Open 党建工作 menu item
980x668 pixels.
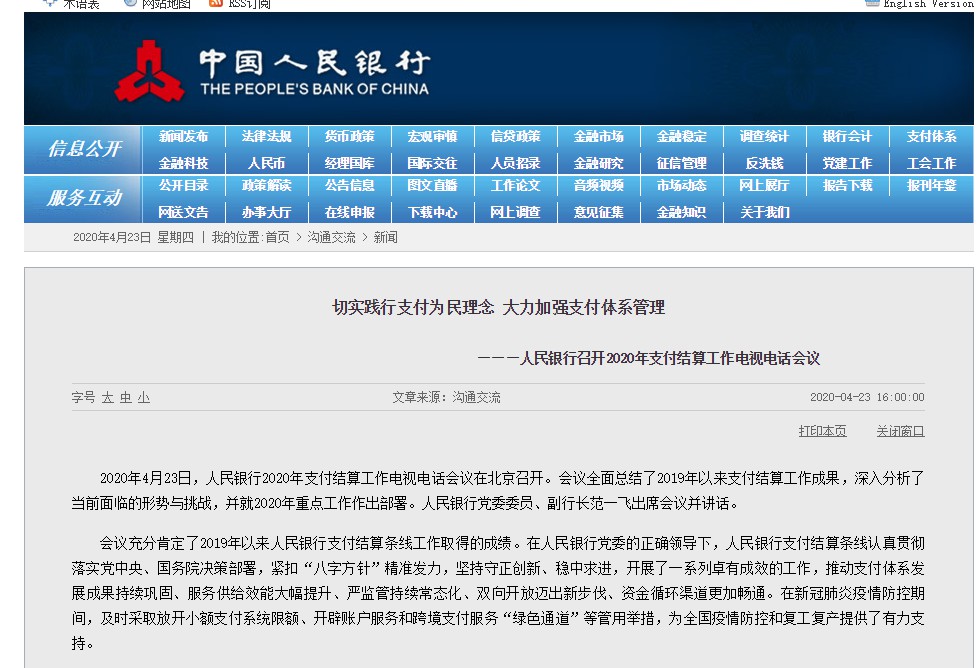[x=848, y=163]
